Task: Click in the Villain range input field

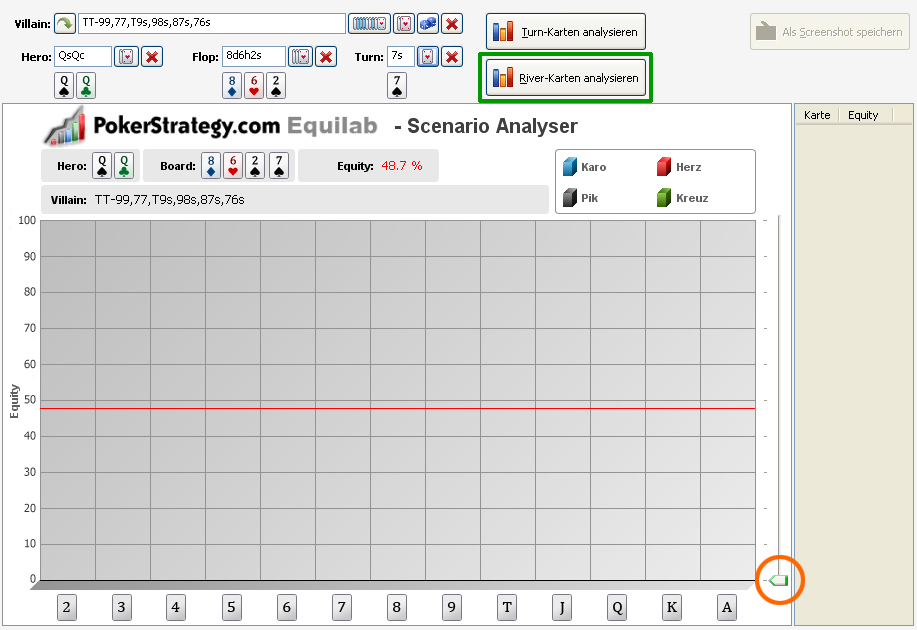Action: [212, 23]
